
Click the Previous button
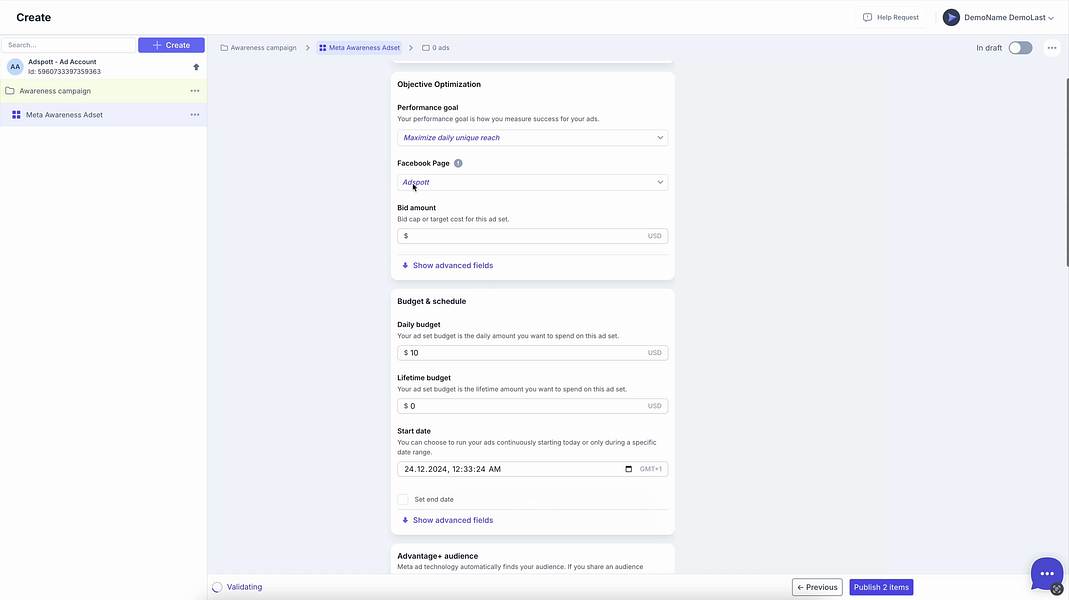coord(817,587)
